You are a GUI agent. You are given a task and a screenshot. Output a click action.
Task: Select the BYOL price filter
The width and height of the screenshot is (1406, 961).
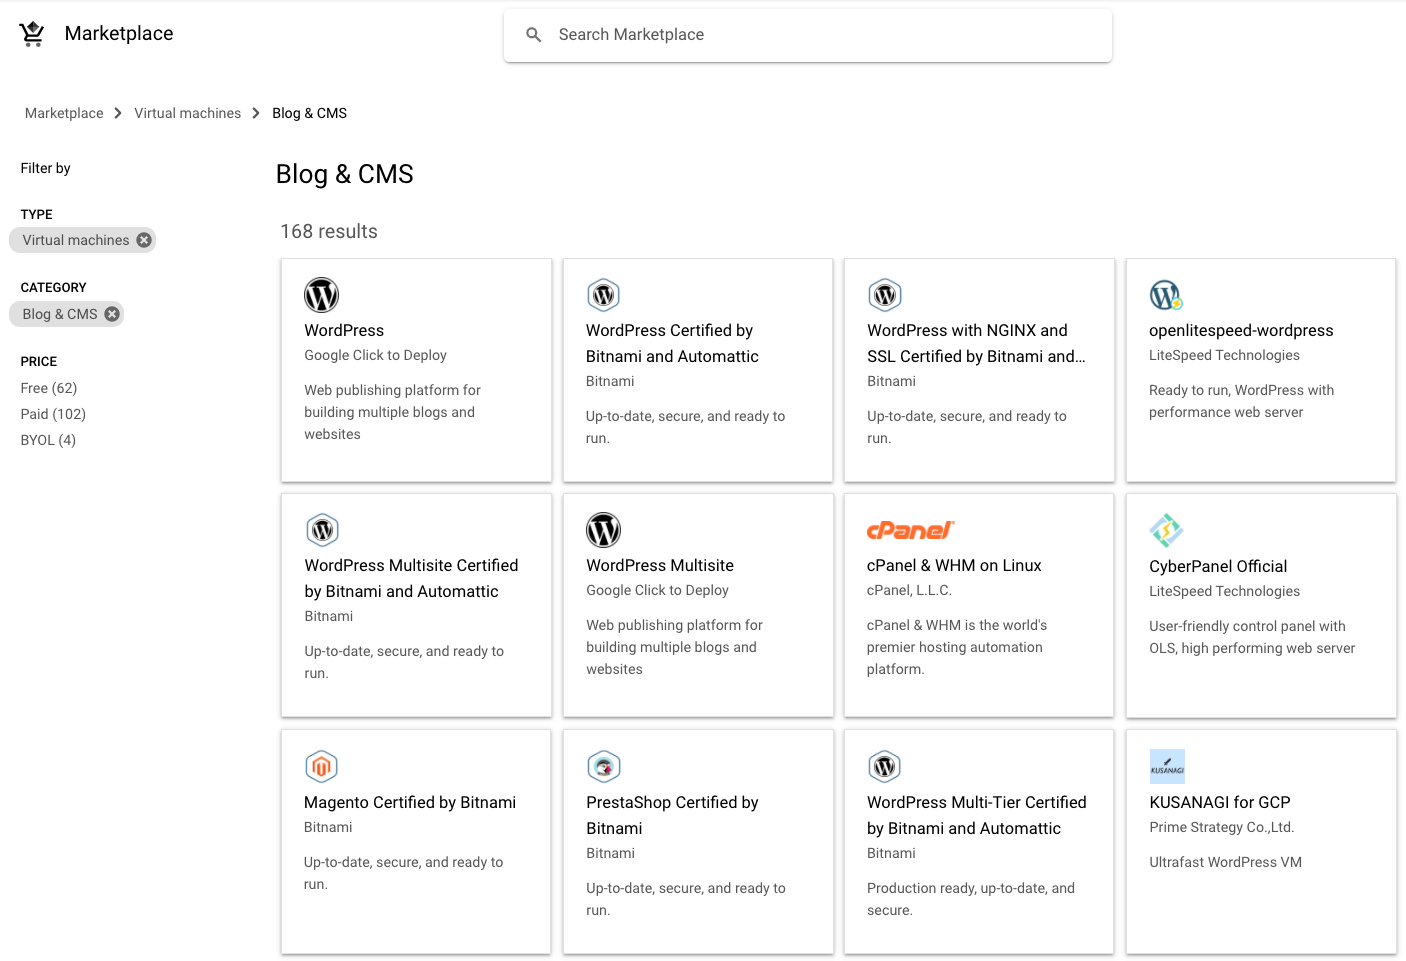47,440
